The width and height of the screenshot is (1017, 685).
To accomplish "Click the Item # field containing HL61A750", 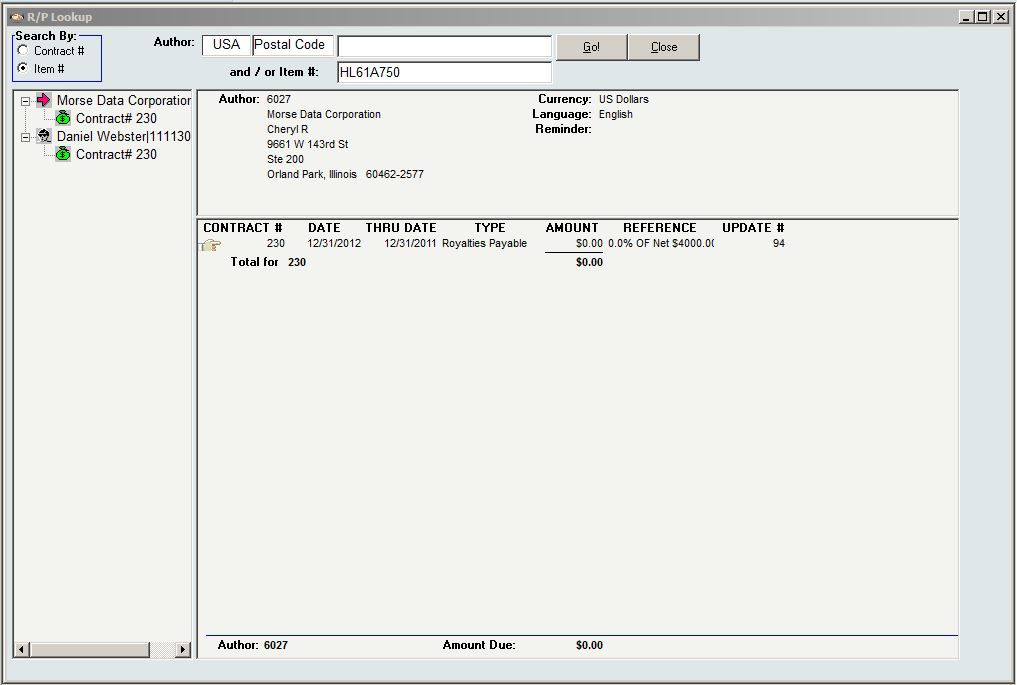I will pyautogui.click(x=444, y=72).
